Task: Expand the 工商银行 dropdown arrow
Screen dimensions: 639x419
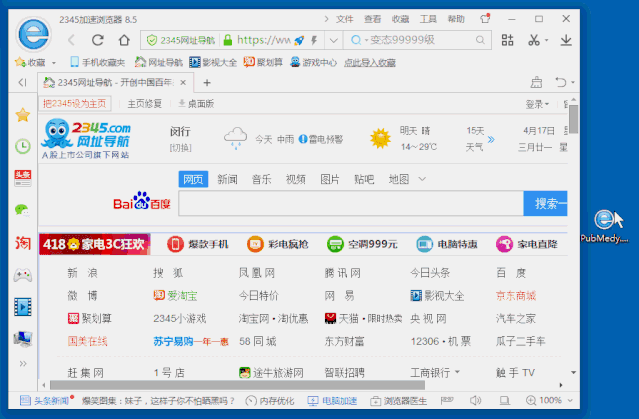Action: click(457, 372)
